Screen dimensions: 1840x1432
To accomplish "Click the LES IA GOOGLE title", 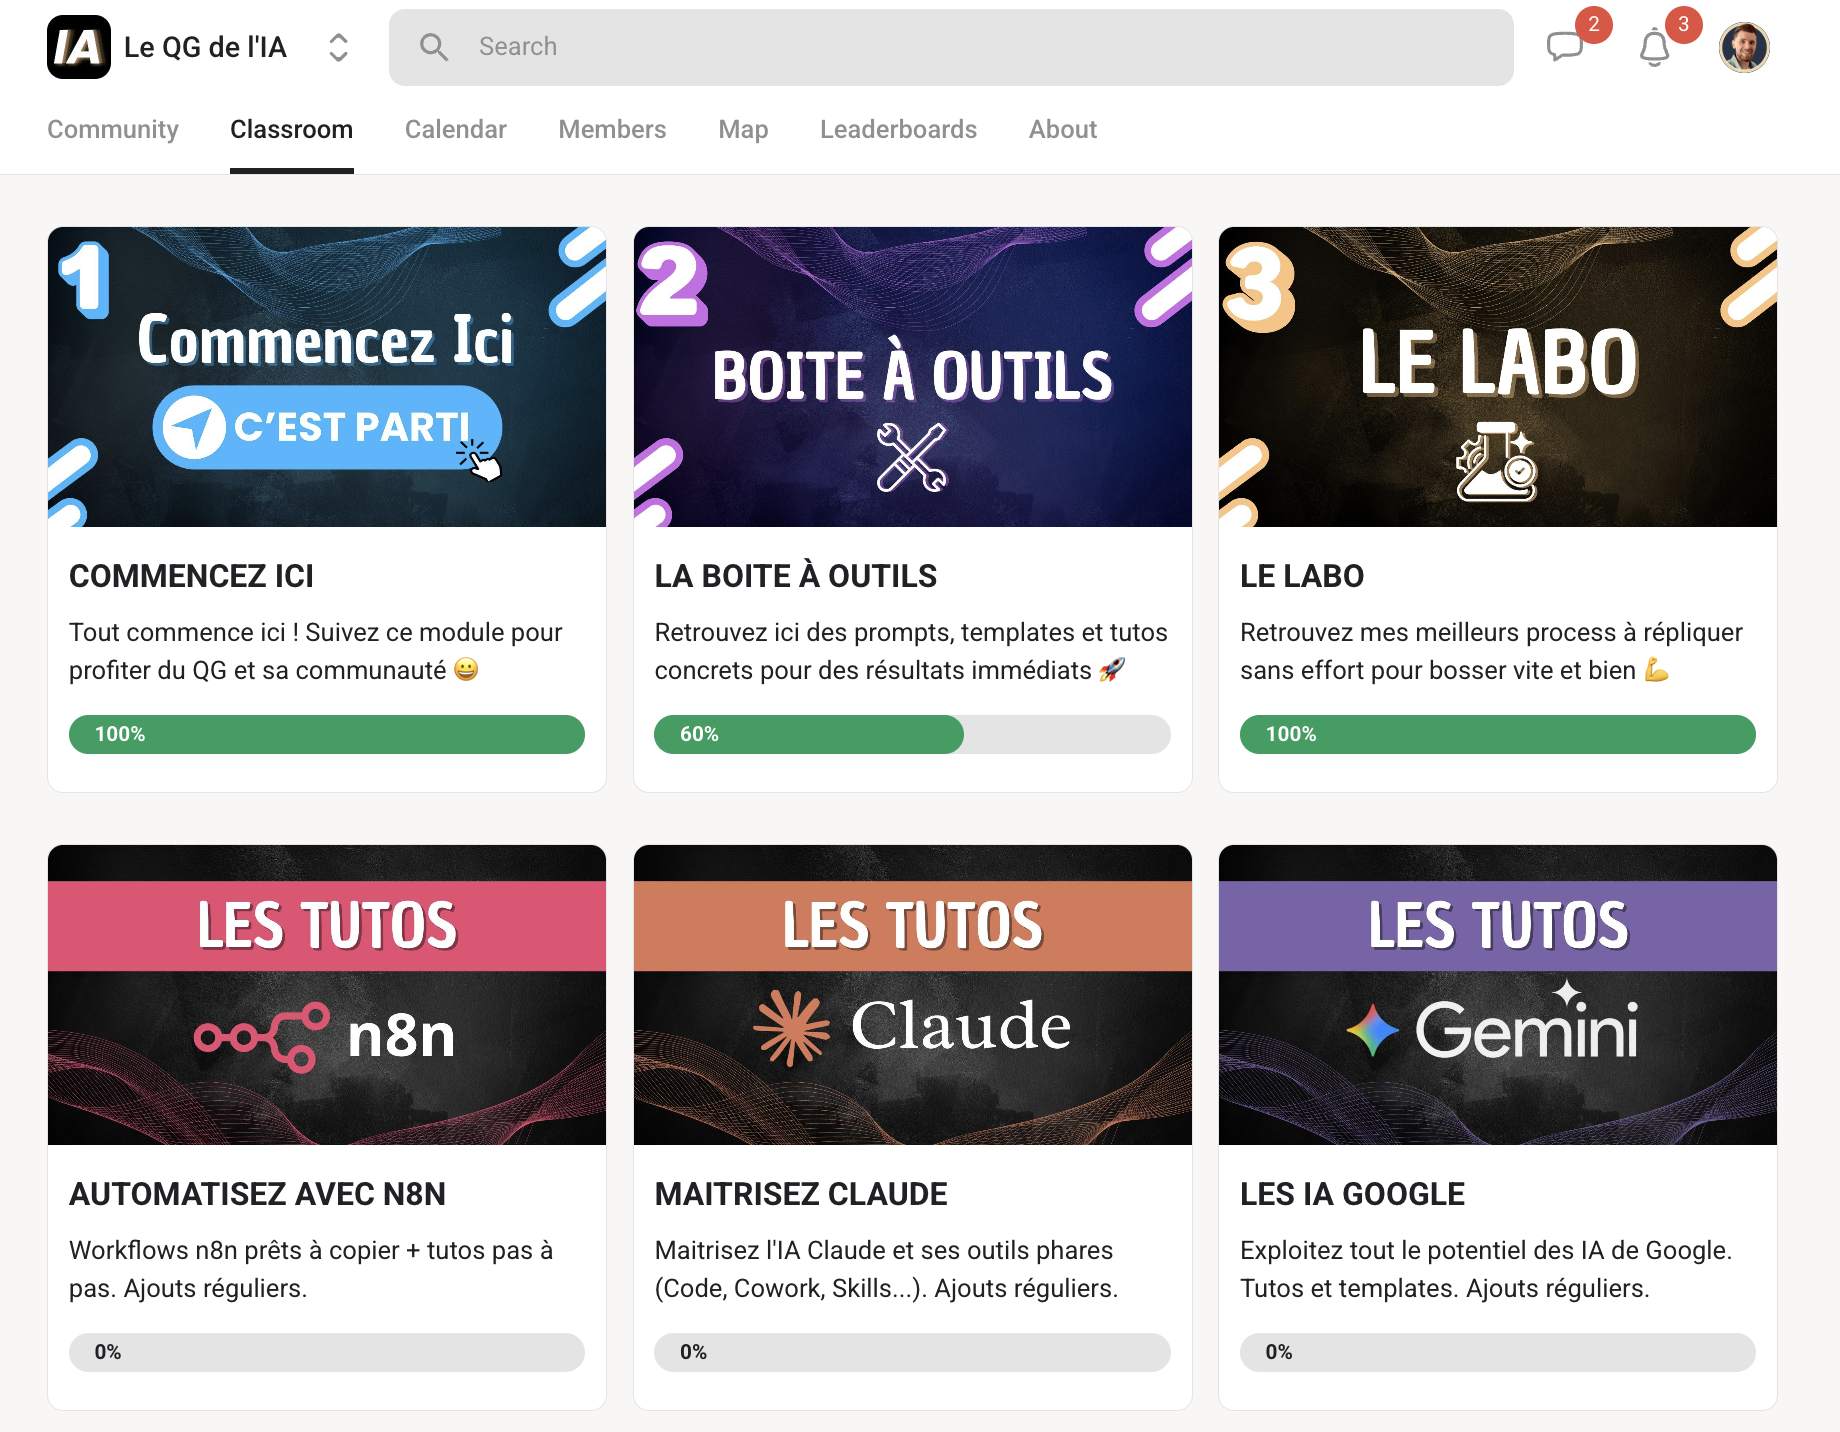I will pos(1352,1194).
